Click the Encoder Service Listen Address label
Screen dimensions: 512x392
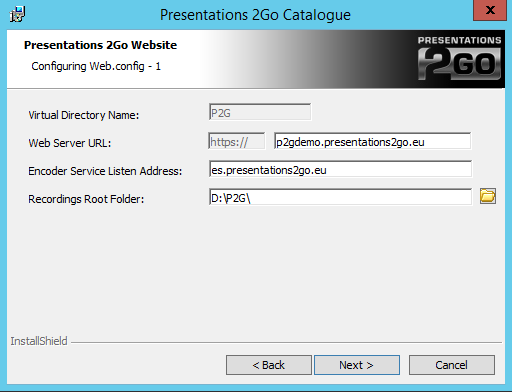click(x=105, y=171)
